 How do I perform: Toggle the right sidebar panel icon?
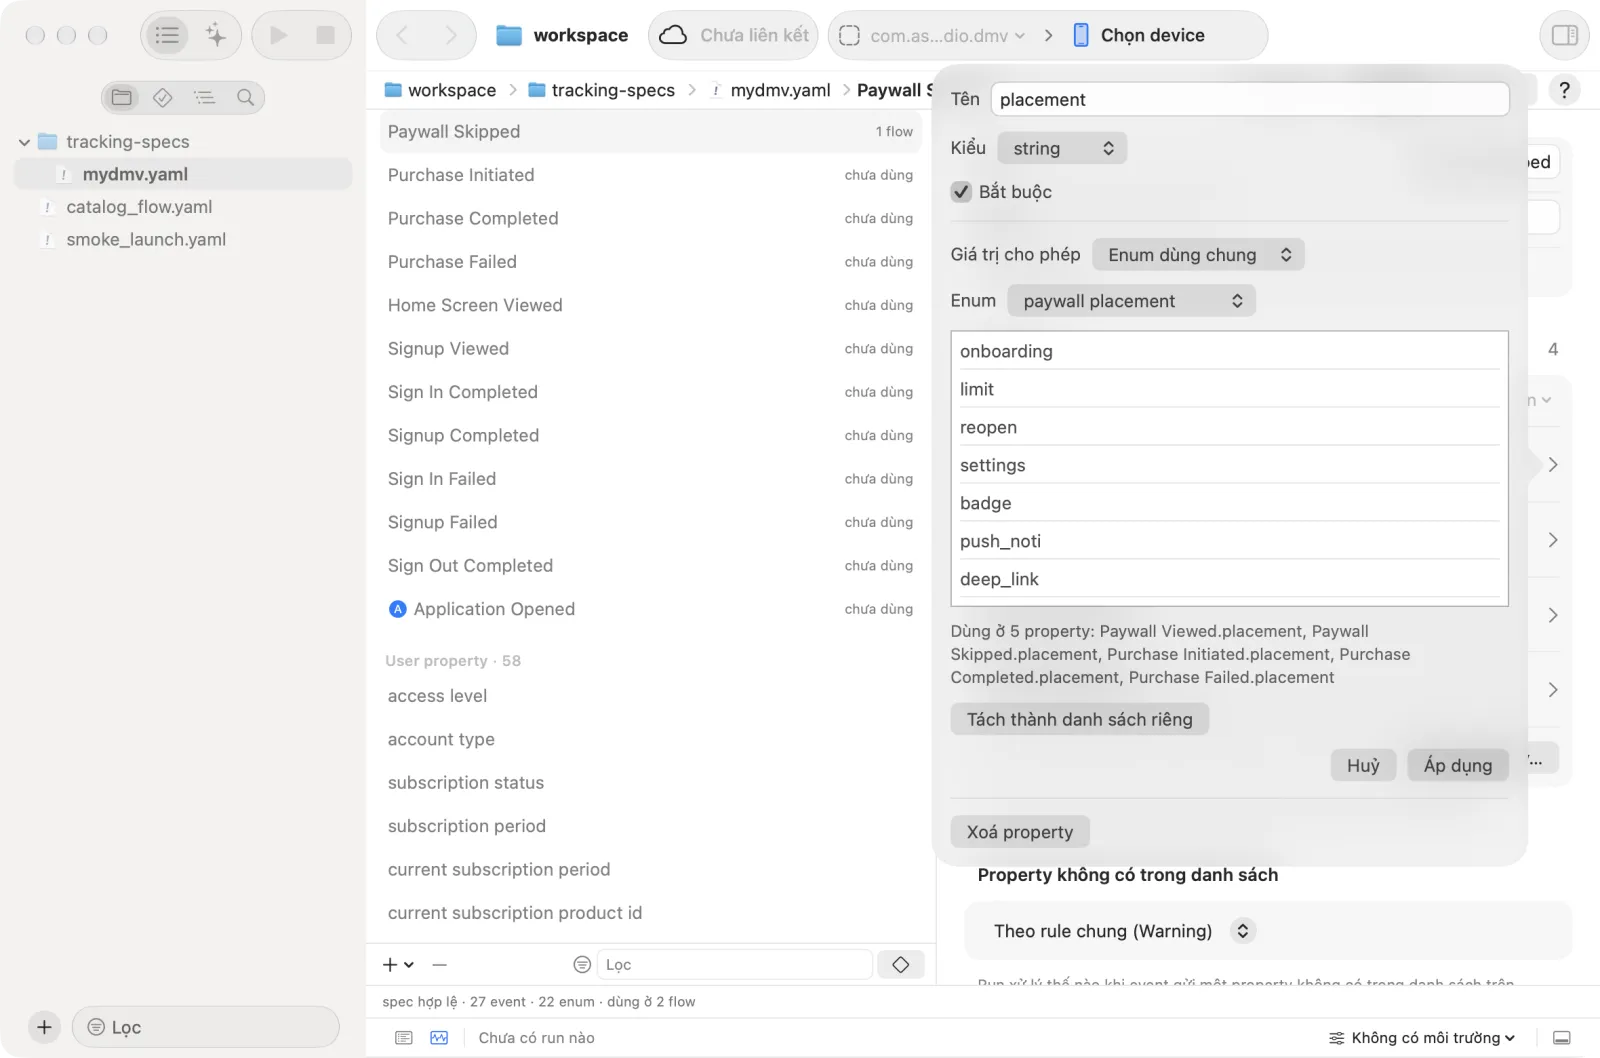[x=1564, y=35]
